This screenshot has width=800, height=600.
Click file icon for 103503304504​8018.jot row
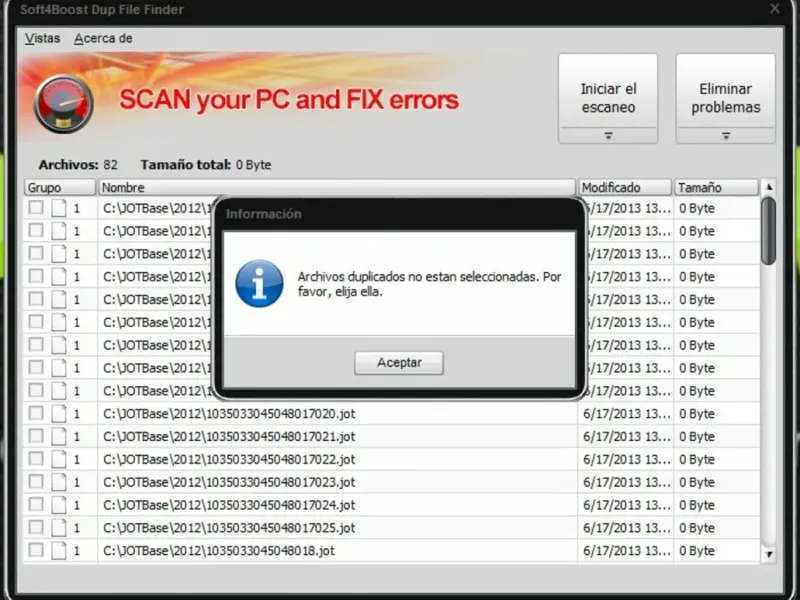tap(59, 551)
